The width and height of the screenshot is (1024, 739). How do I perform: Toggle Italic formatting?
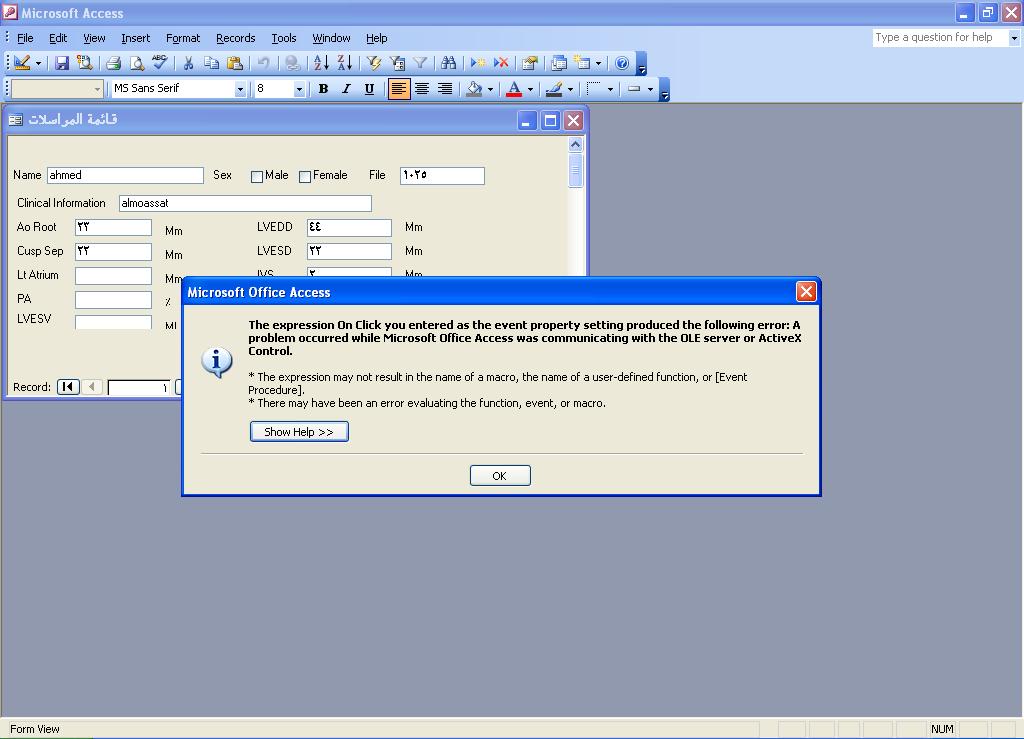[346, 89]
